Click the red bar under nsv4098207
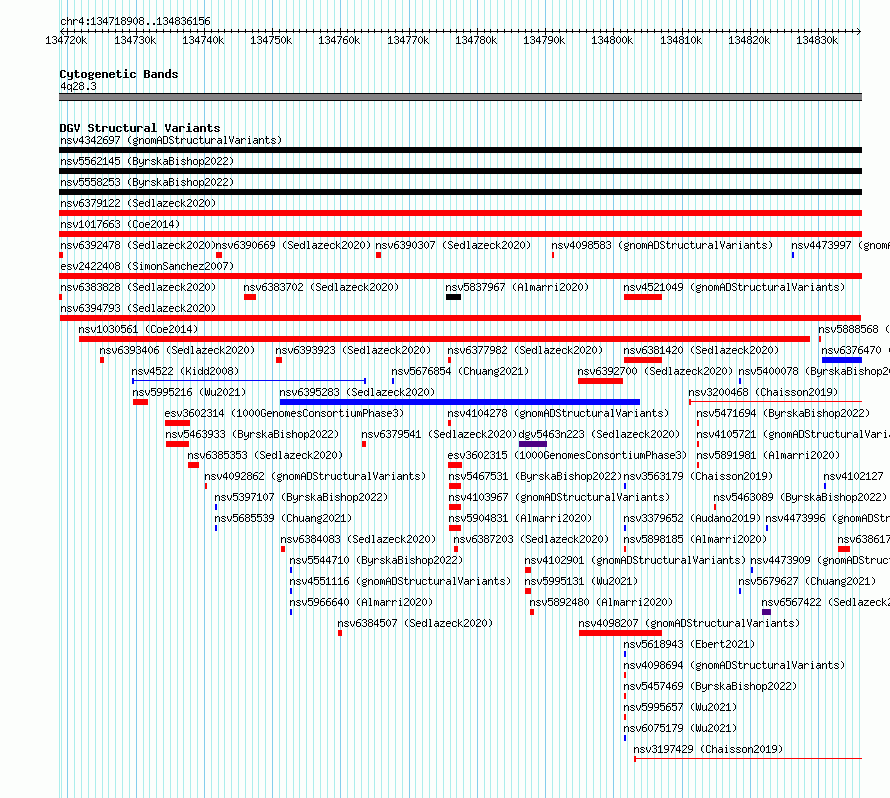Screen dimensions: 890x798 (x=620, y=633)
